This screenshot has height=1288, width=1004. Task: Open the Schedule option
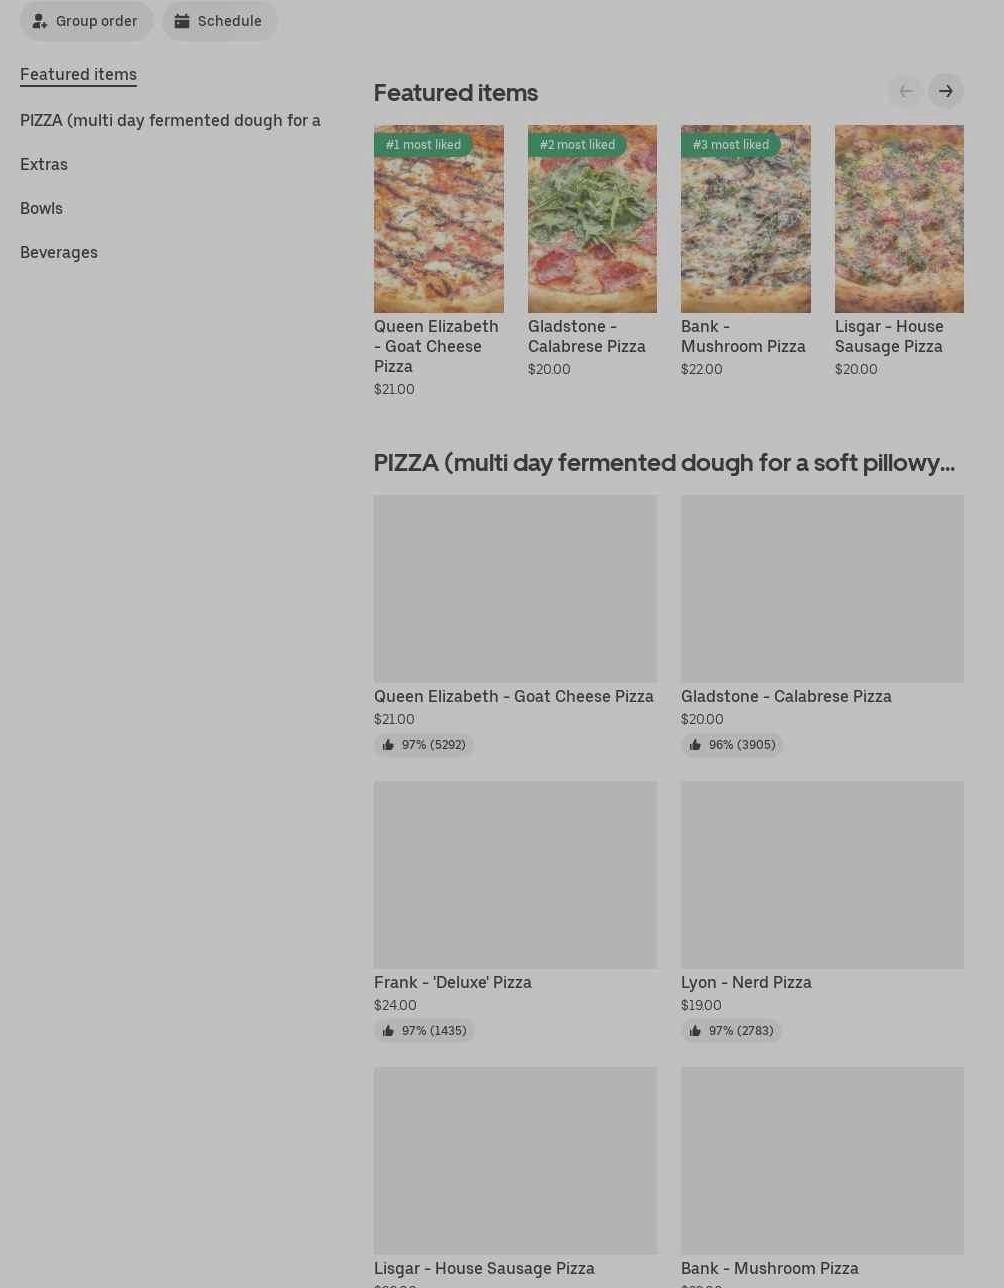[x=219, y=21]
